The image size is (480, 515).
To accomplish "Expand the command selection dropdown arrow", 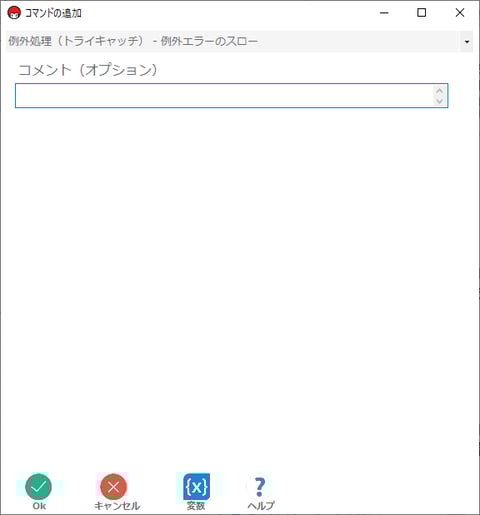I will click(467, 42).
